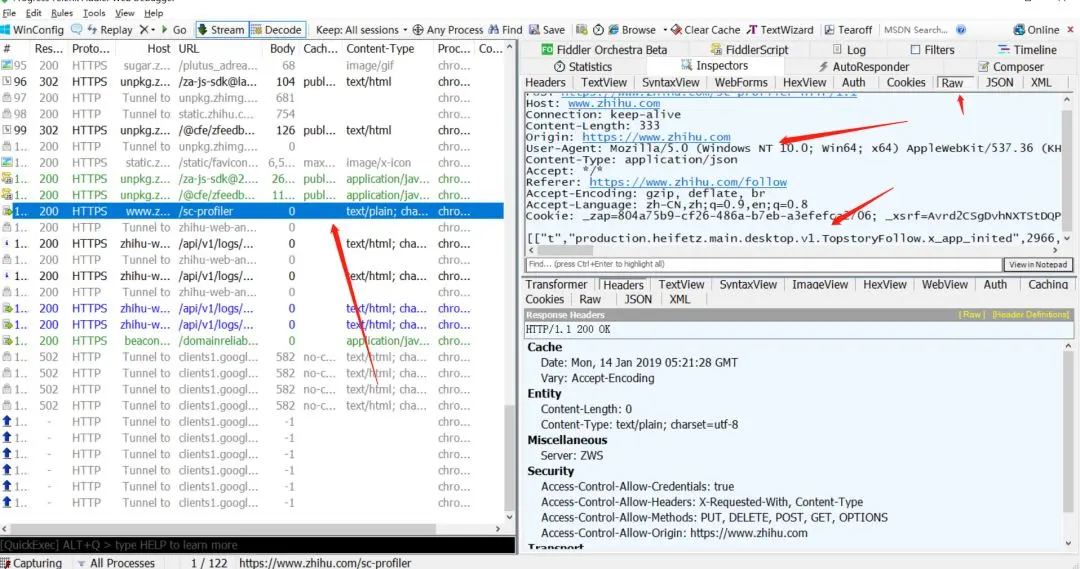Select response Caching tab
The width and height of the screenshot is (1080, 569).
pyautogui.click(x=1048, y=284)
